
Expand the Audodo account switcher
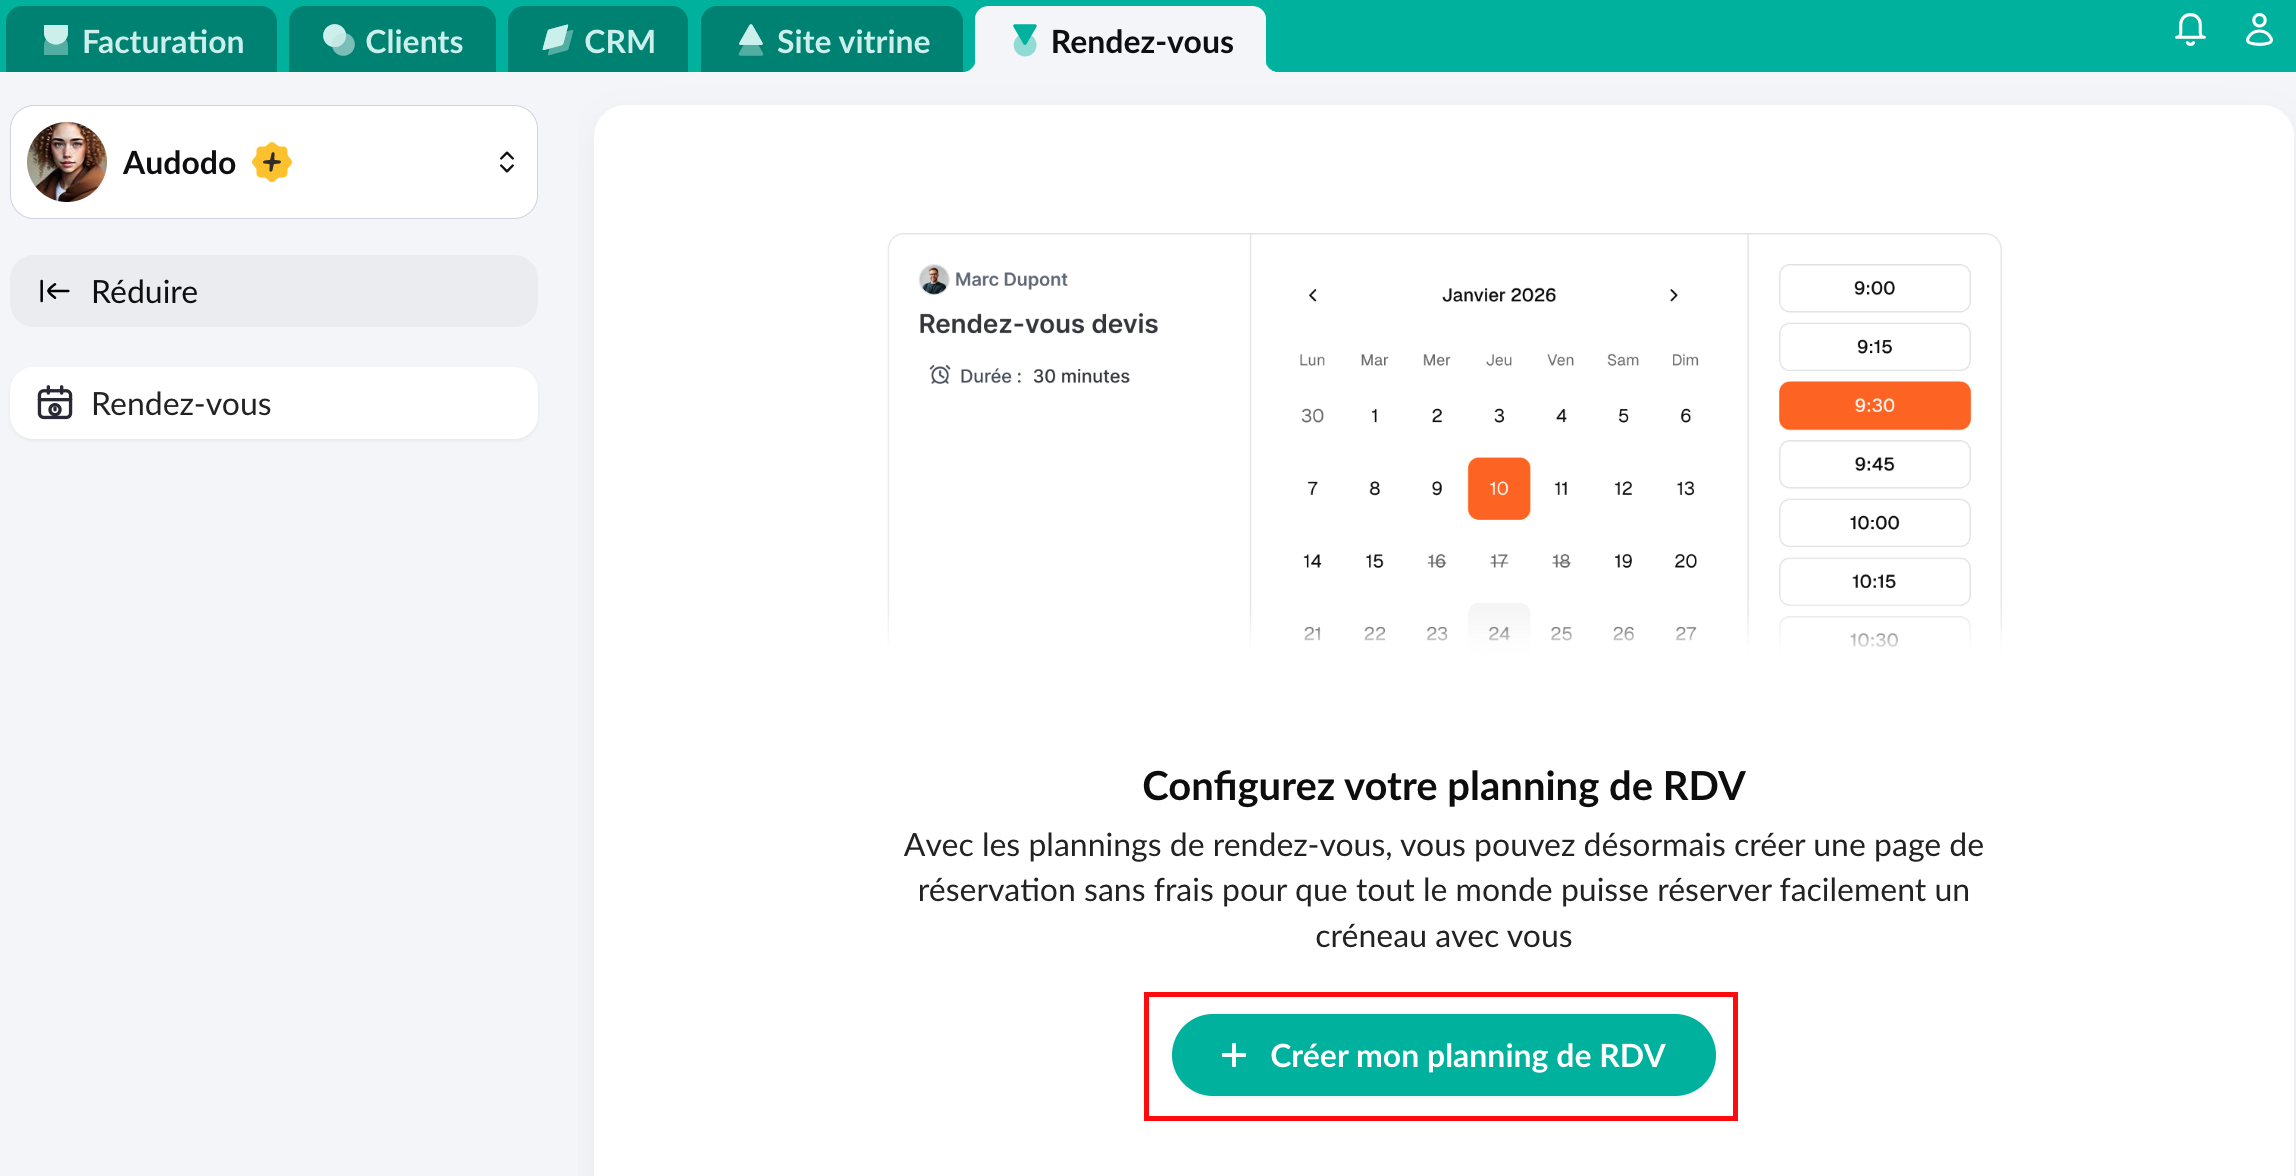[507, 162]
